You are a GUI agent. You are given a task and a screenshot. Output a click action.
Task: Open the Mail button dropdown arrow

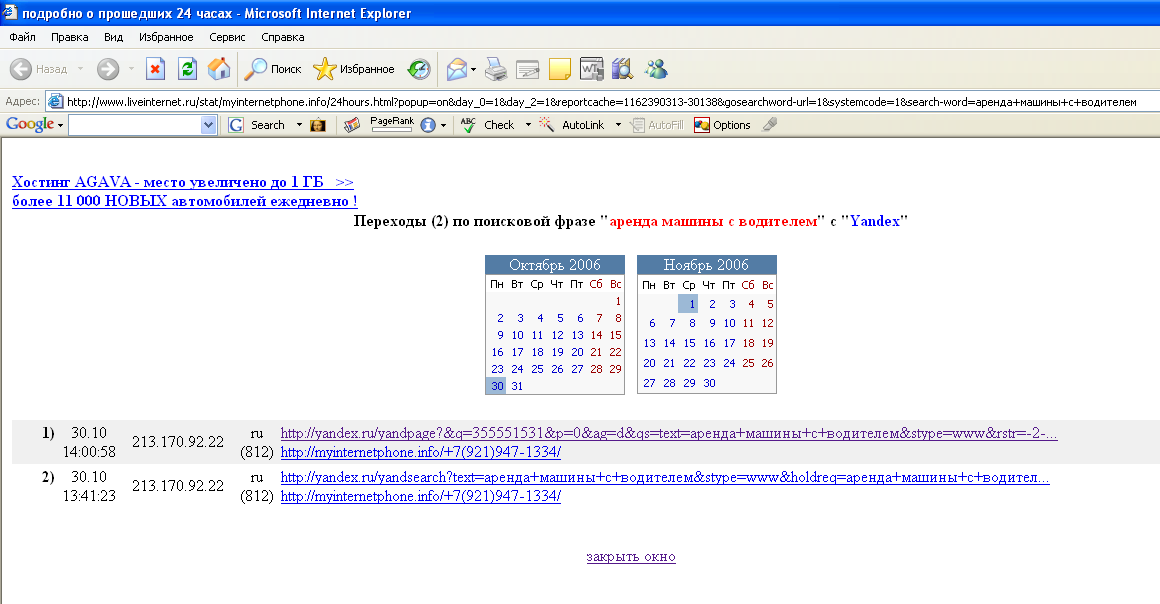click(473, 69)
